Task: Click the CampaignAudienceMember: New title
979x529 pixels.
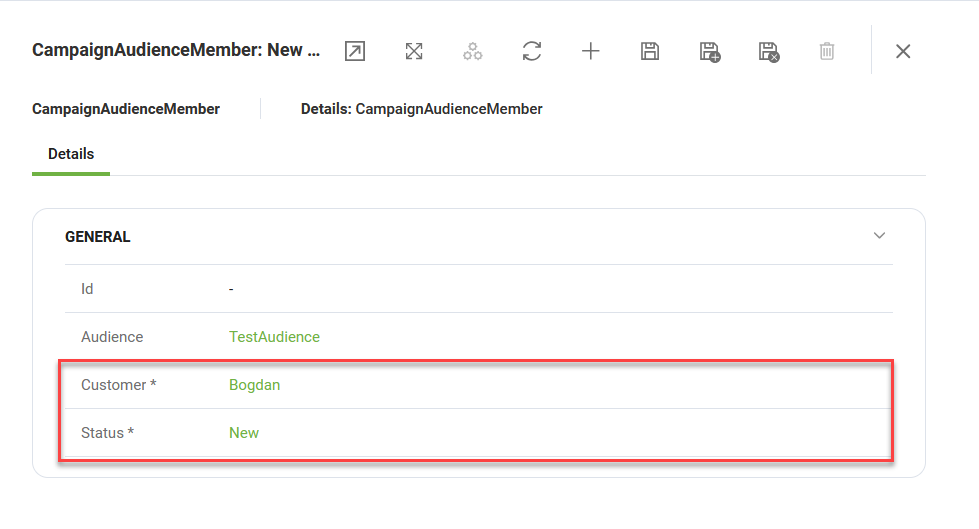Action: click(x=176, y=50)
